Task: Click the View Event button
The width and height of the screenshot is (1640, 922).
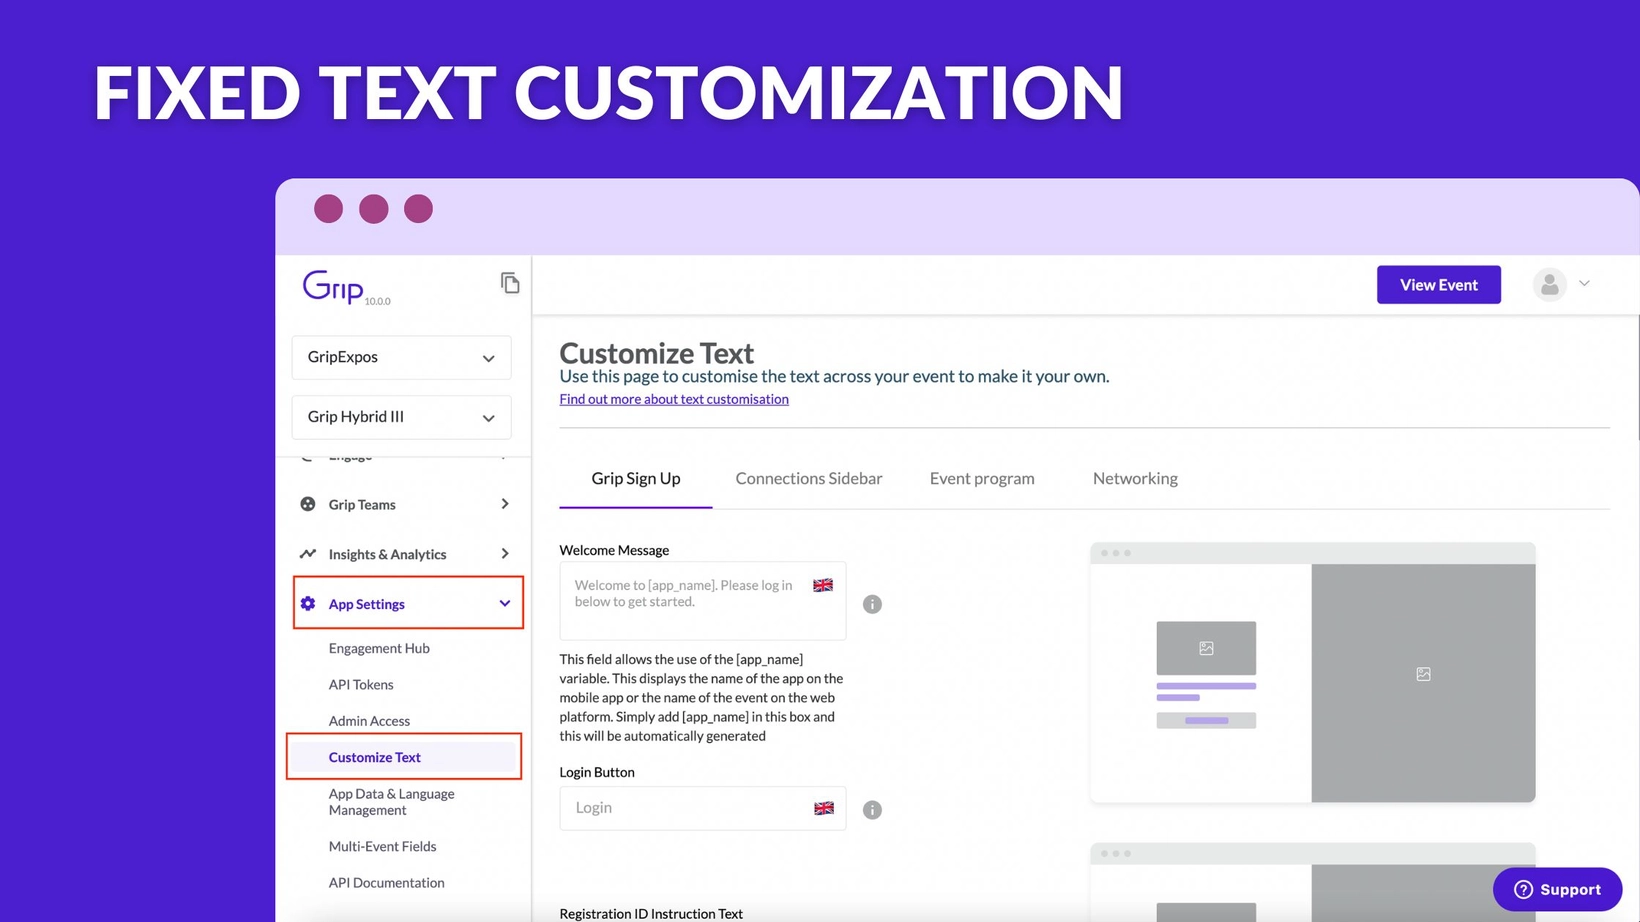Action: pyautogui.click(x=1438, y=285)
